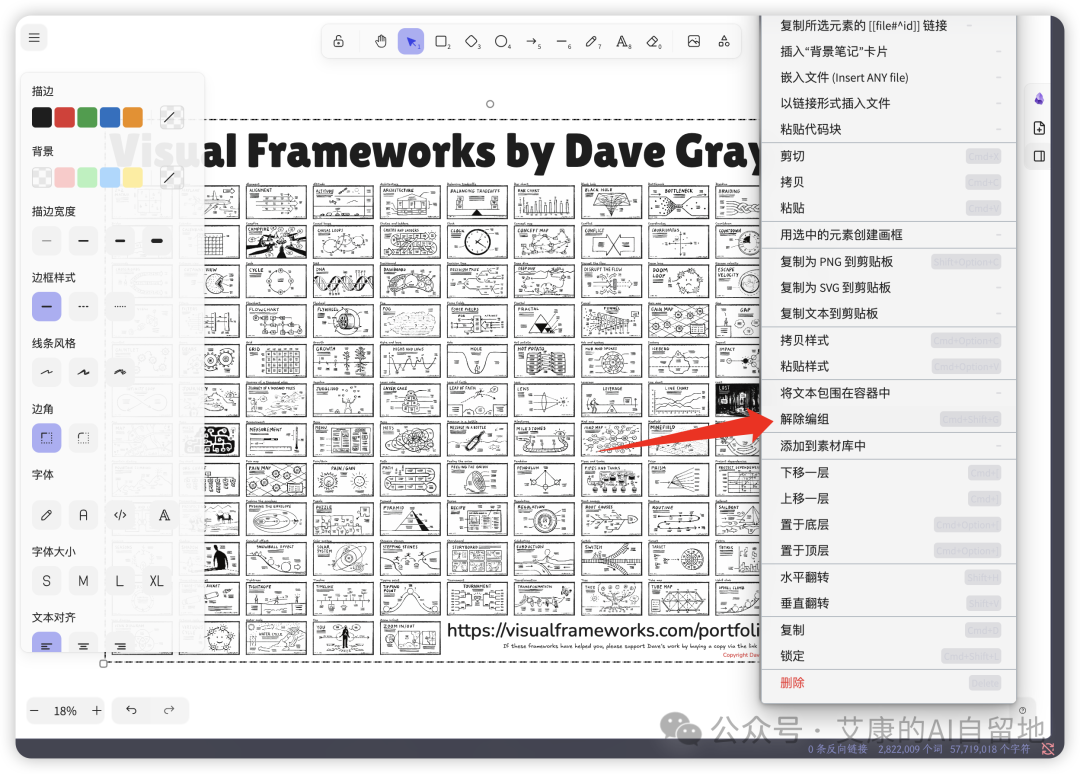Choose dashed border style
The image size is (1080, 774).
83,306
